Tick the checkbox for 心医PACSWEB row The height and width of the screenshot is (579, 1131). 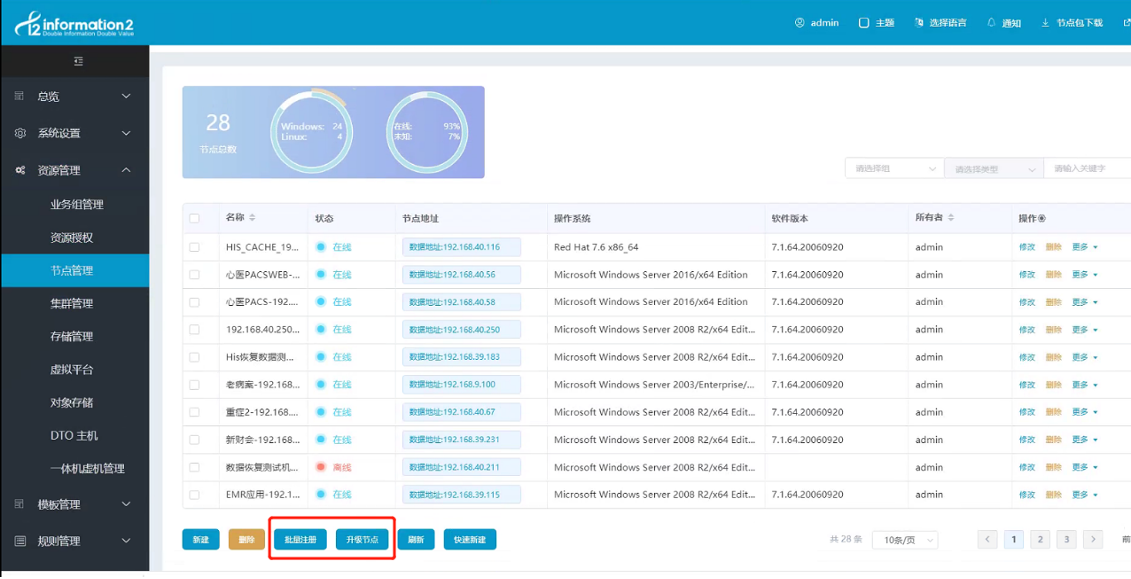click(194, 275)
